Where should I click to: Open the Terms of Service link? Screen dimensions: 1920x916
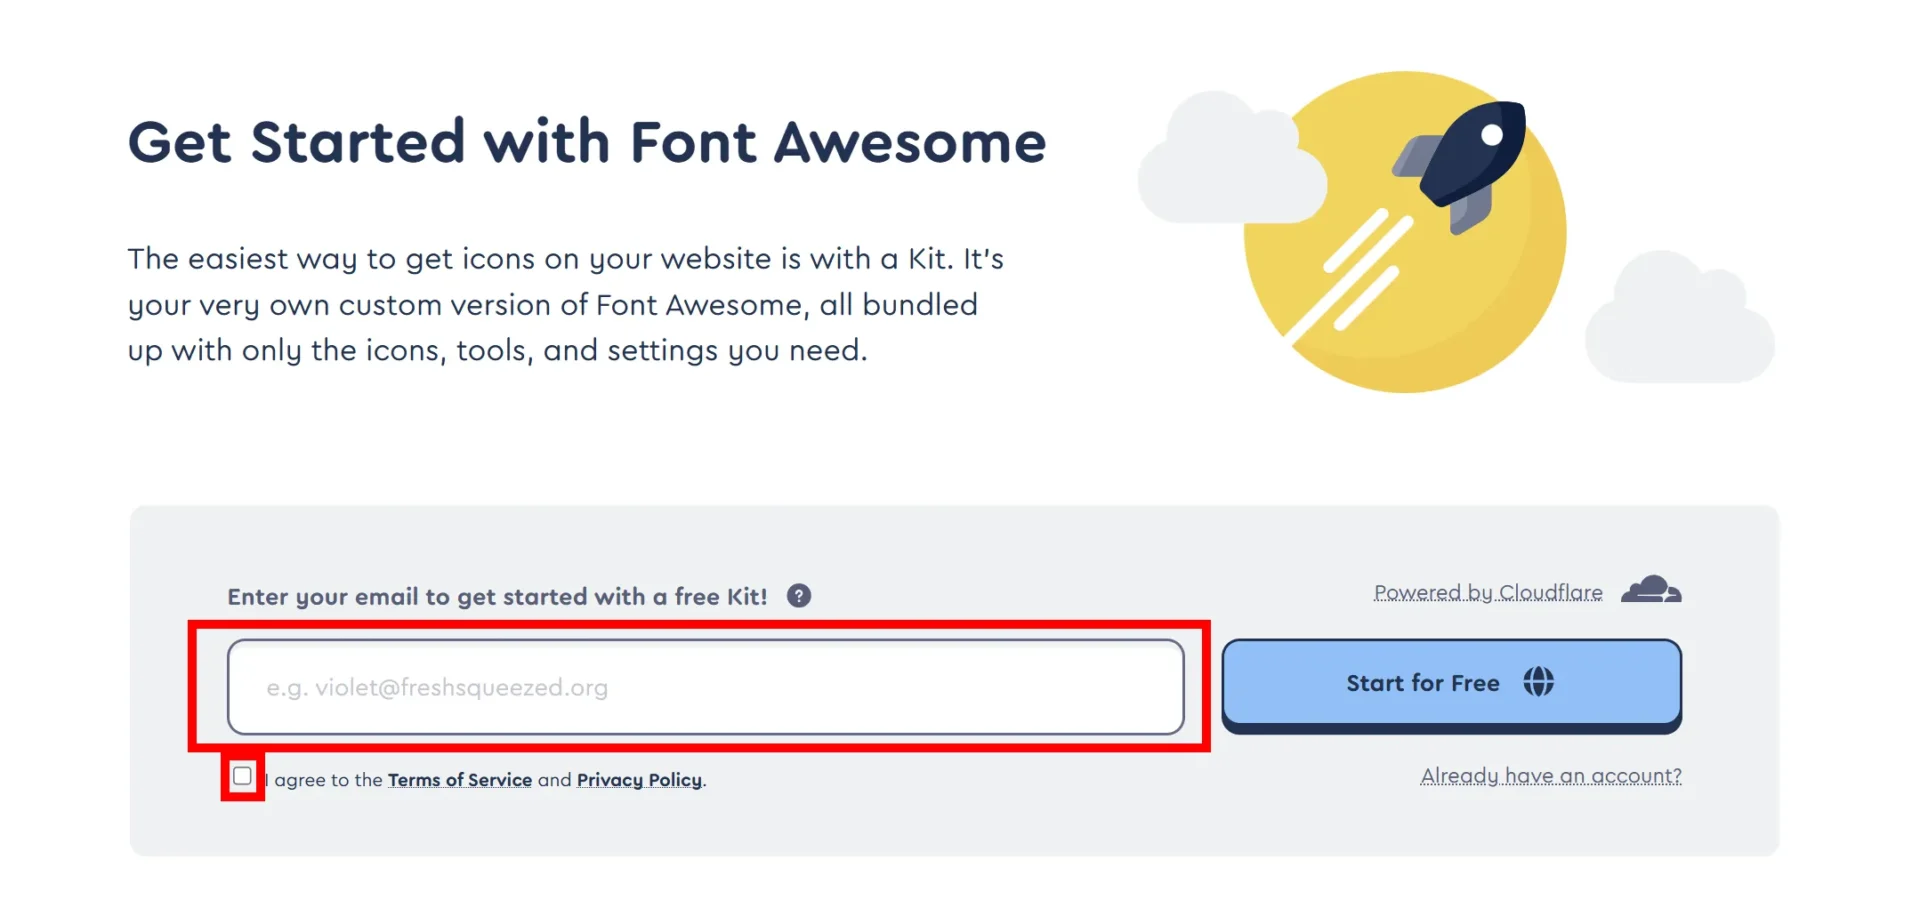(x=460, y=780)
